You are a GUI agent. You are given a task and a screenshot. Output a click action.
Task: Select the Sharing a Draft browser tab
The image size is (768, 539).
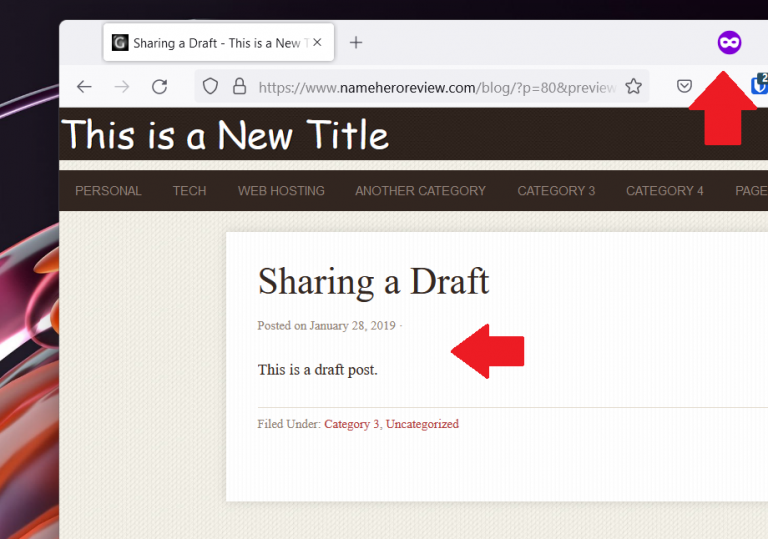pyautogui.click(x=218, y=43)
